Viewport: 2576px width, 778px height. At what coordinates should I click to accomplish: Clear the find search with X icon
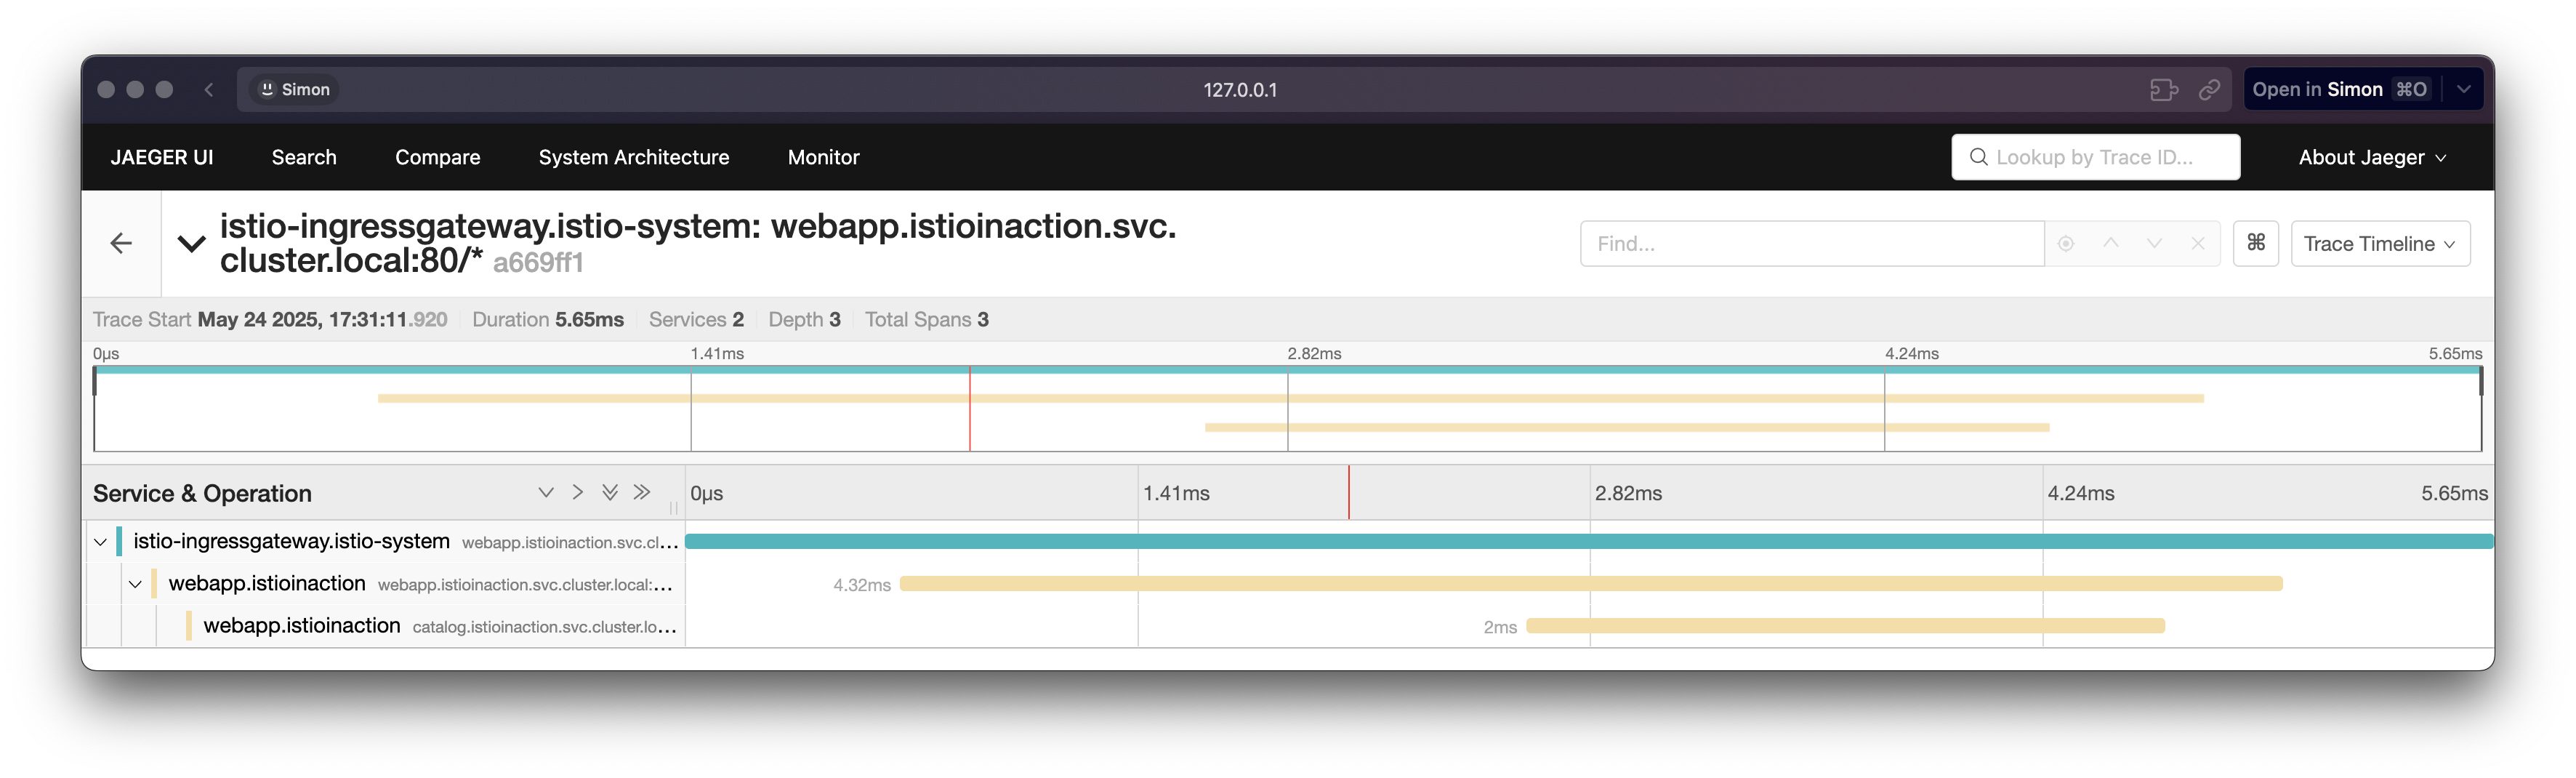pos(2197,243)
